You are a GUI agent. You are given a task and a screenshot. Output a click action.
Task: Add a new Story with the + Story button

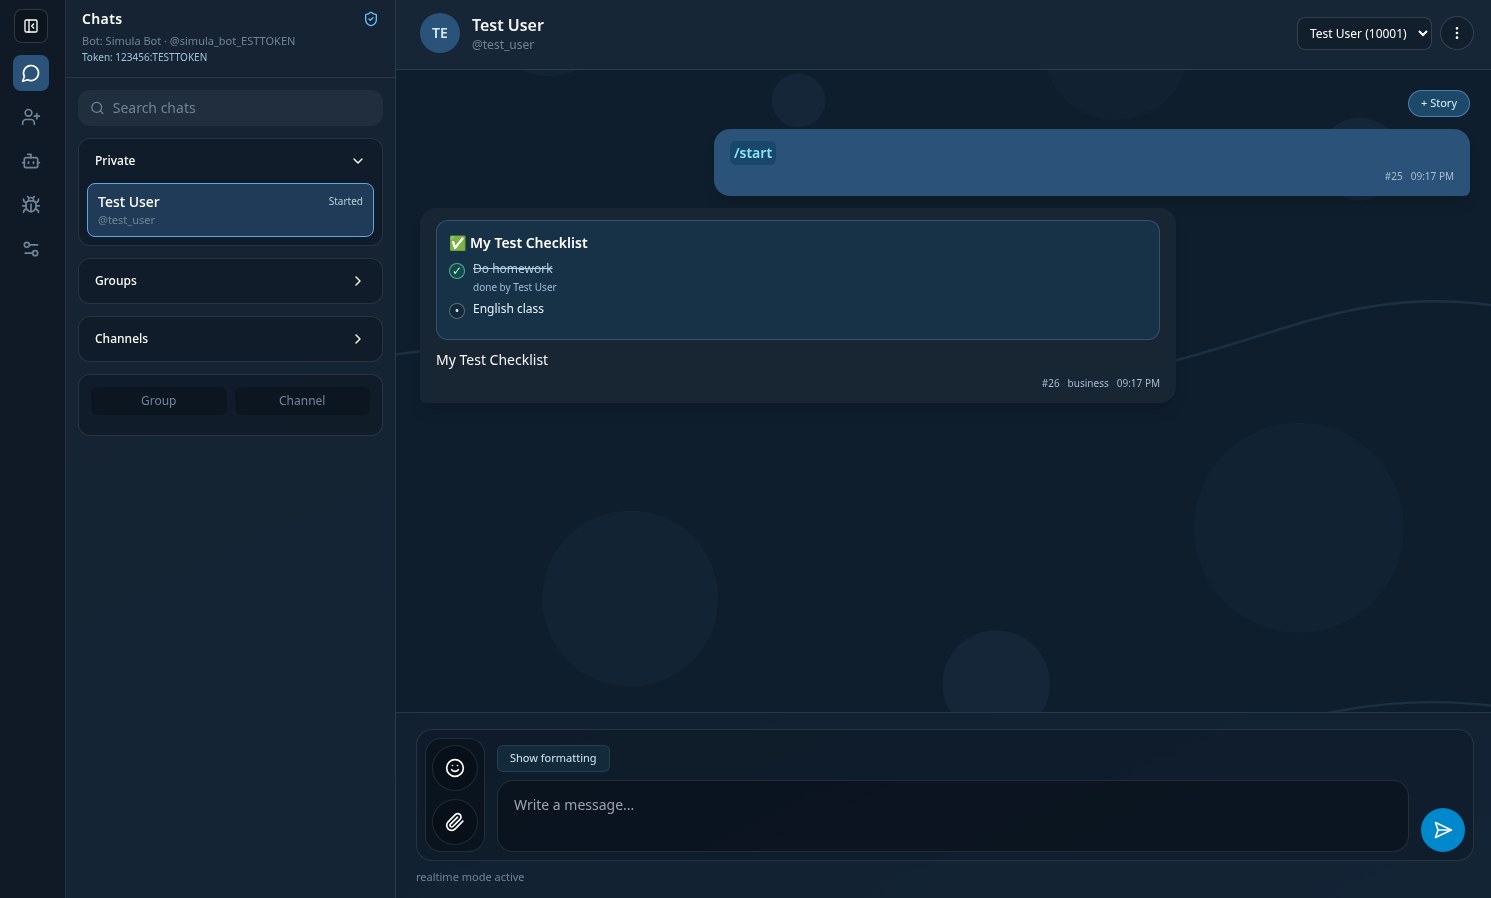point(1438,103)
